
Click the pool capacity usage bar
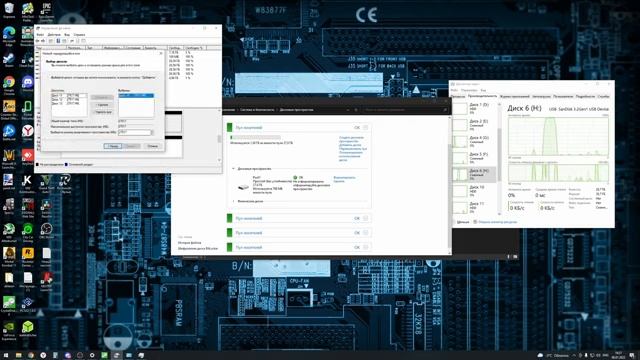256,138
